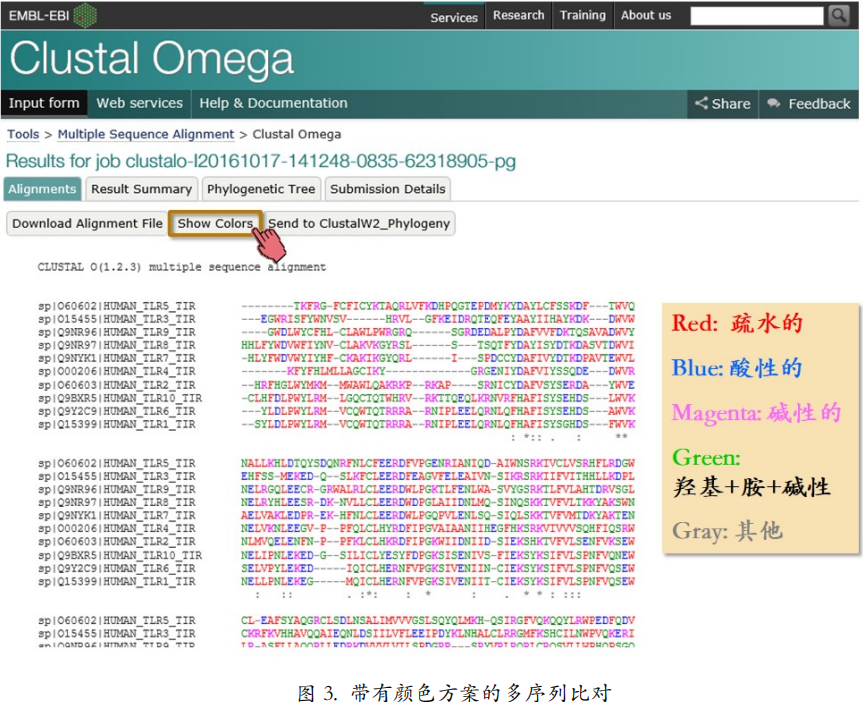863x702 pixels.
Task: Click the CLUSTAL O(1.2.3) alignment header text
Action: [x=182, y=267]
